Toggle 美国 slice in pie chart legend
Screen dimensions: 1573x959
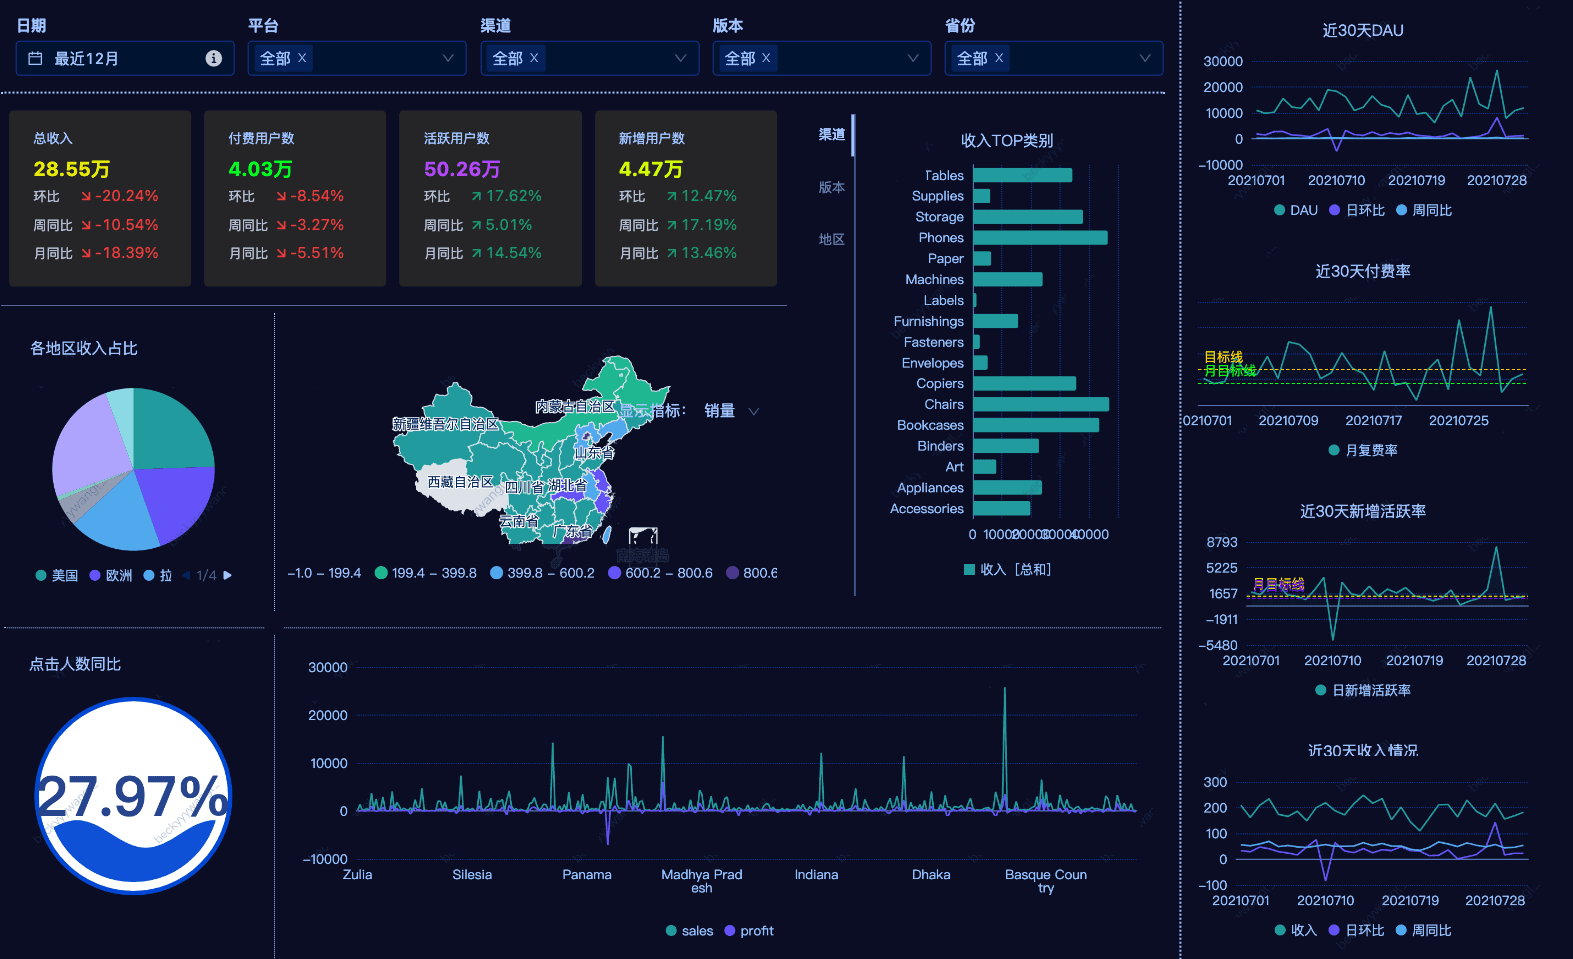pos(56,576)
